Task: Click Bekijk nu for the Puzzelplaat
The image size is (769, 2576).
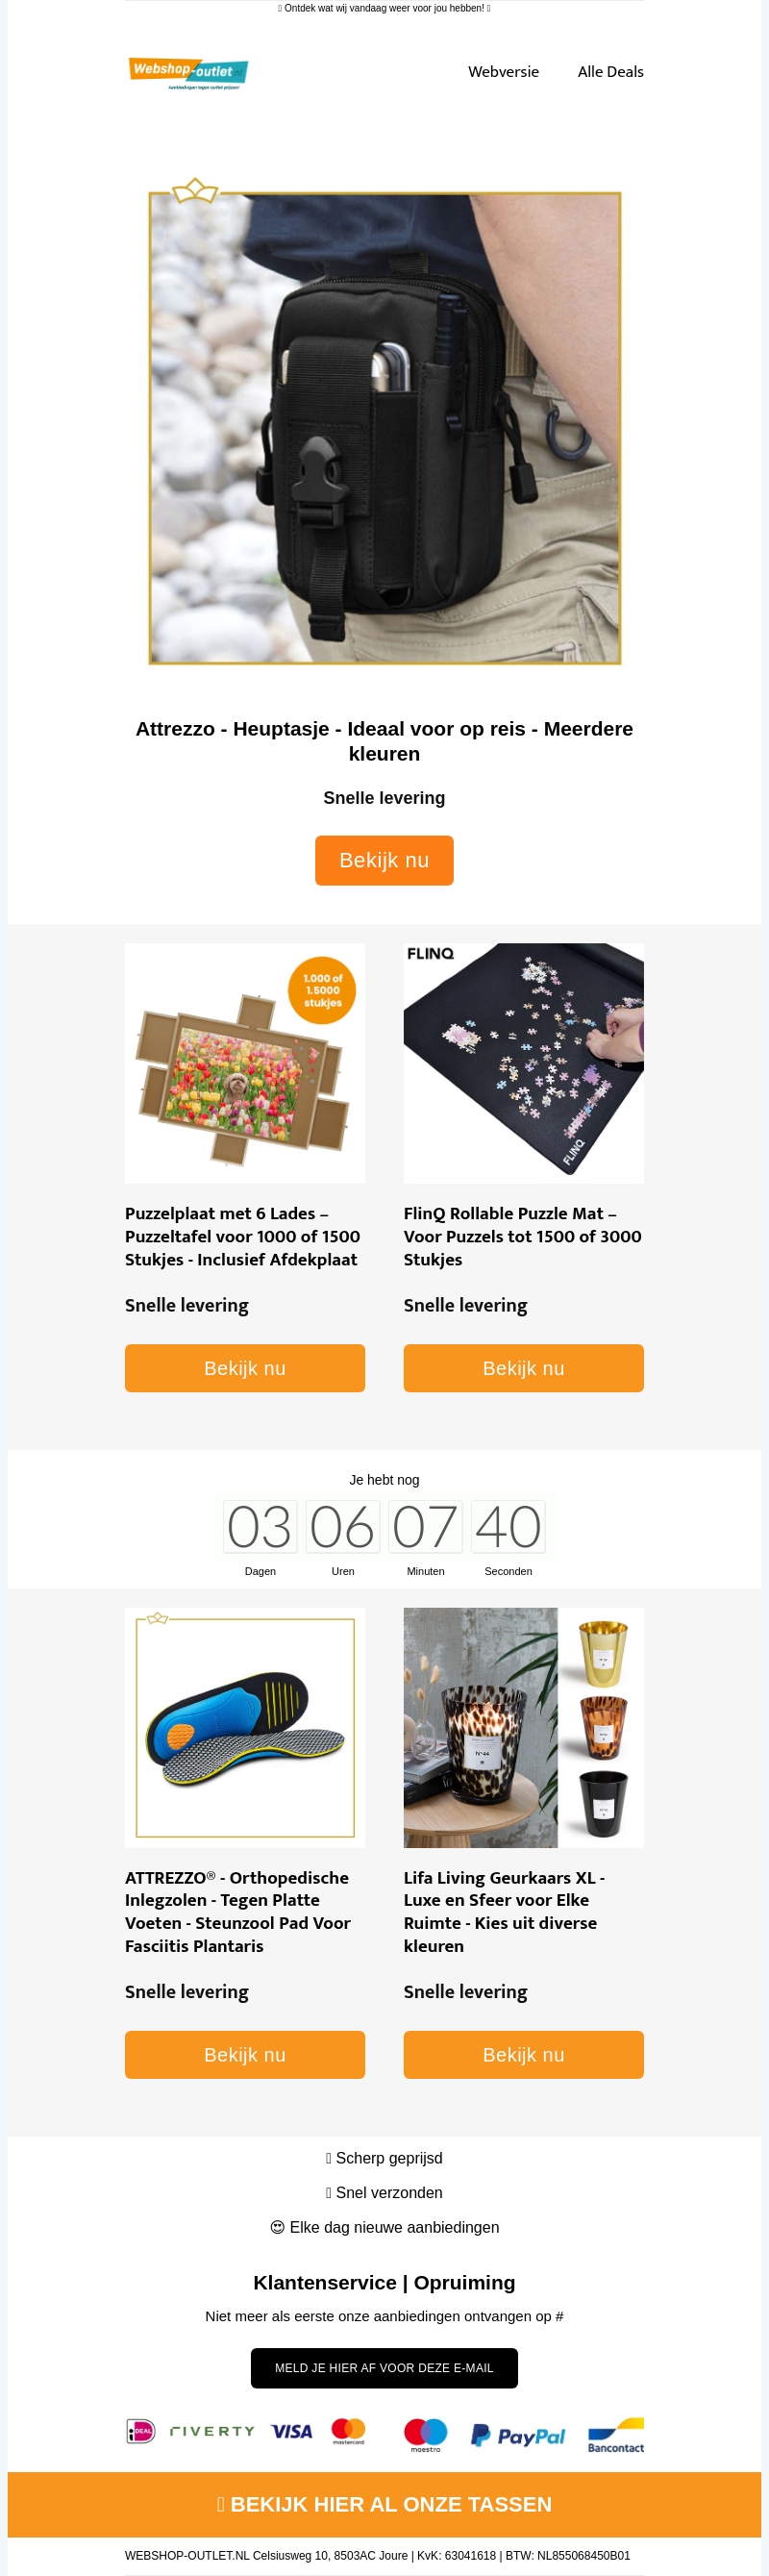Action: [x=245, y=1368]
